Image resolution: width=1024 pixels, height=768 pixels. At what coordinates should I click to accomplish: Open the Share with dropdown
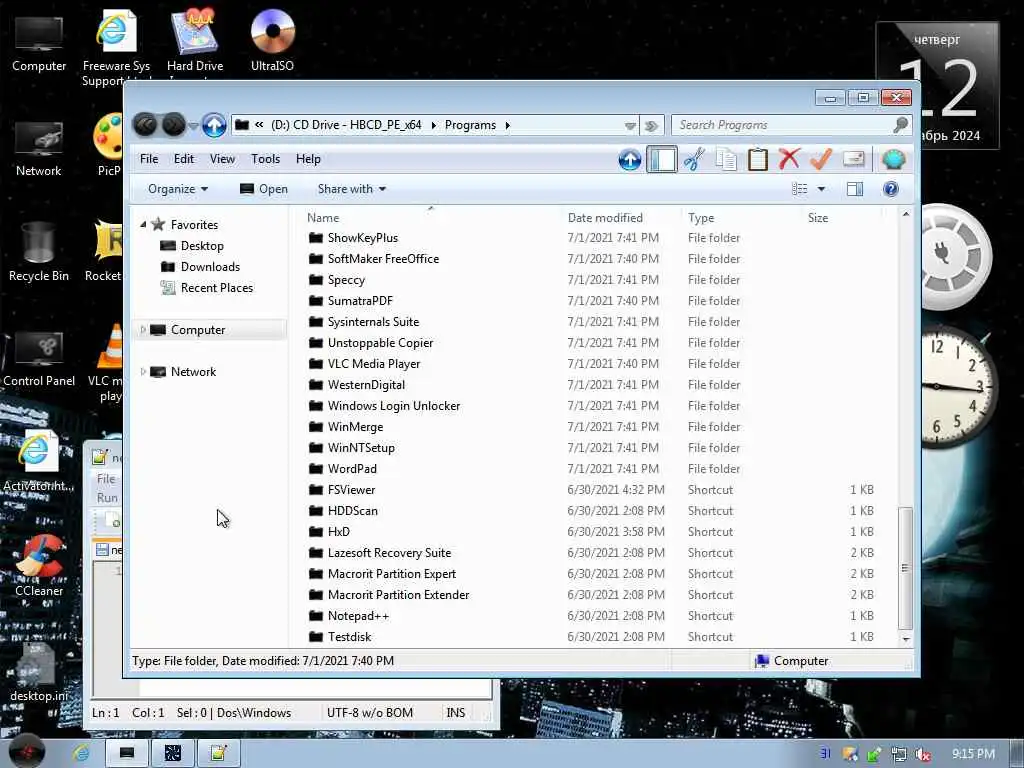point(351,189)
